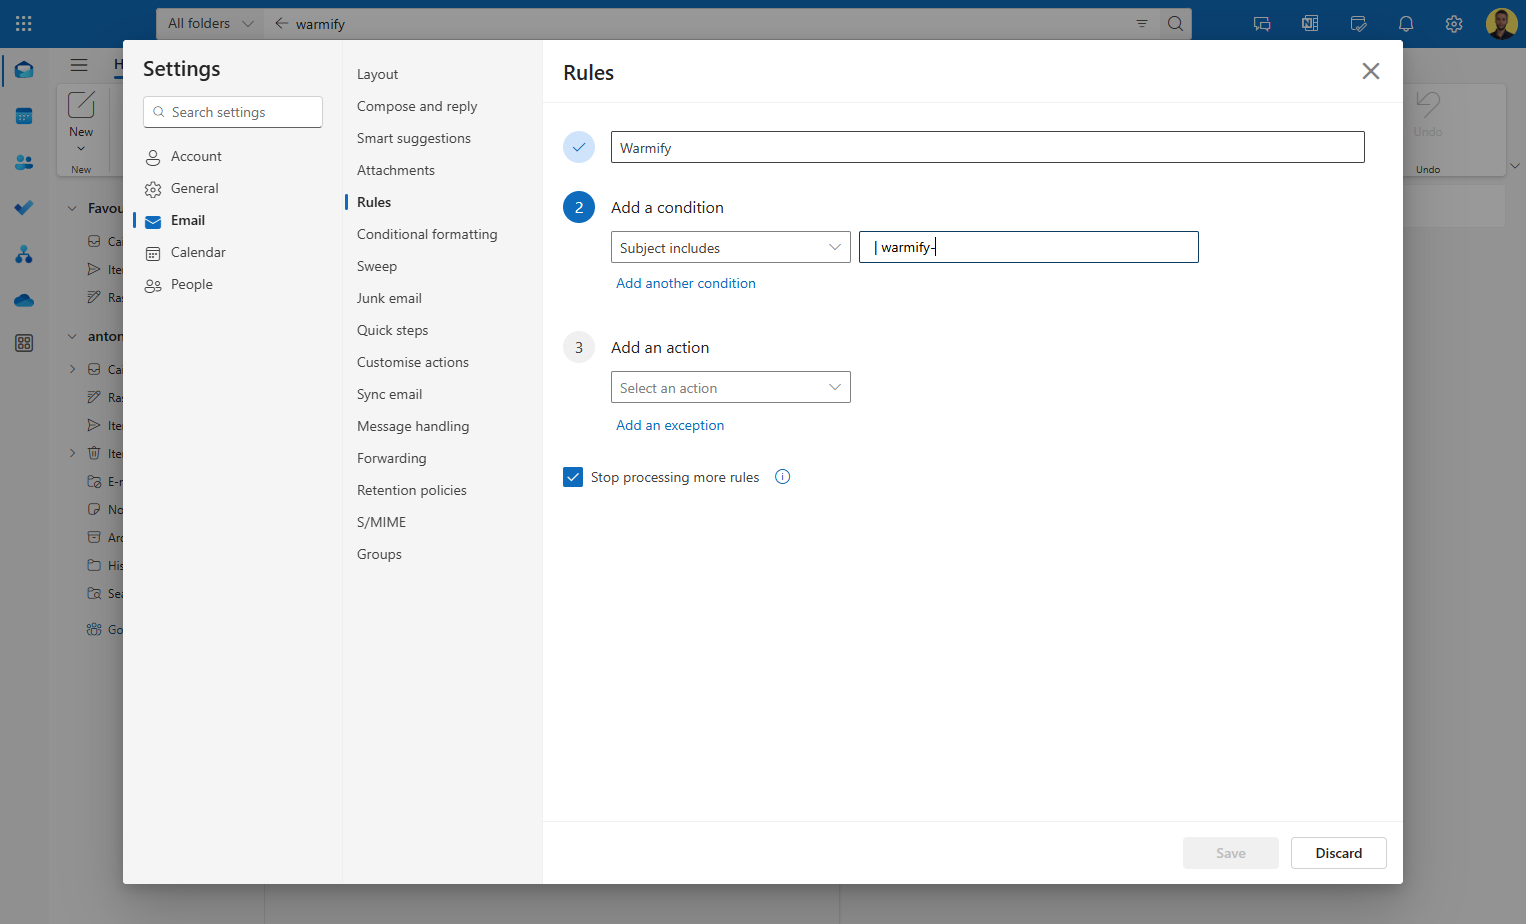The width and height of the screenshot is (1526, 924).
Task: Go back using search bar arrow
Action: pos(281,23)
